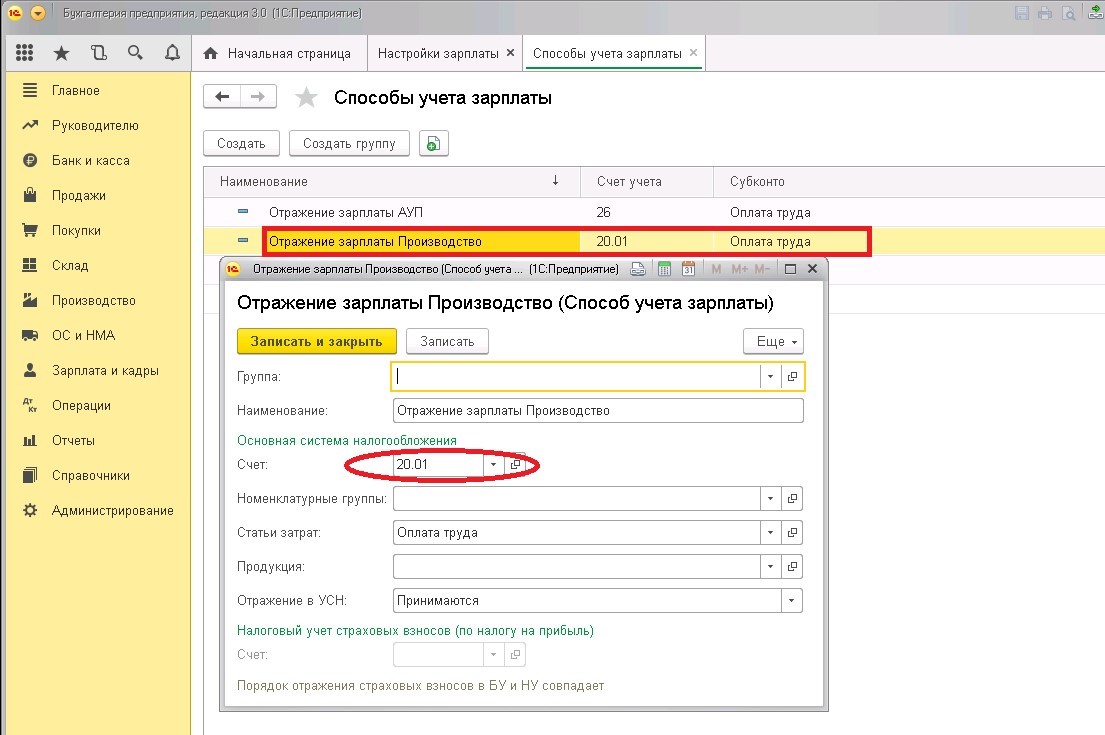Click the Записать button

(447, 341)
